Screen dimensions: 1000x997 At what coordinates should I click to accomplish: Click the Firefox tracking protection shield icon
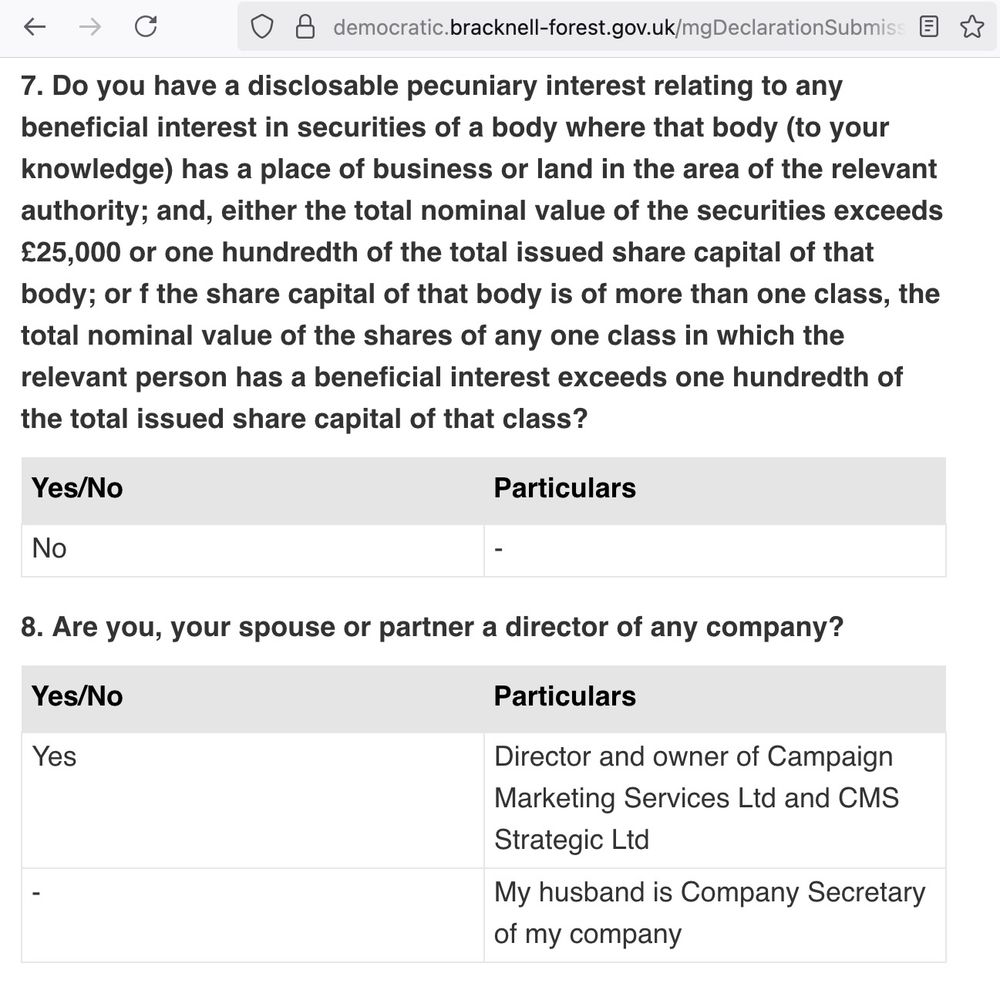(x=261, y=26)
